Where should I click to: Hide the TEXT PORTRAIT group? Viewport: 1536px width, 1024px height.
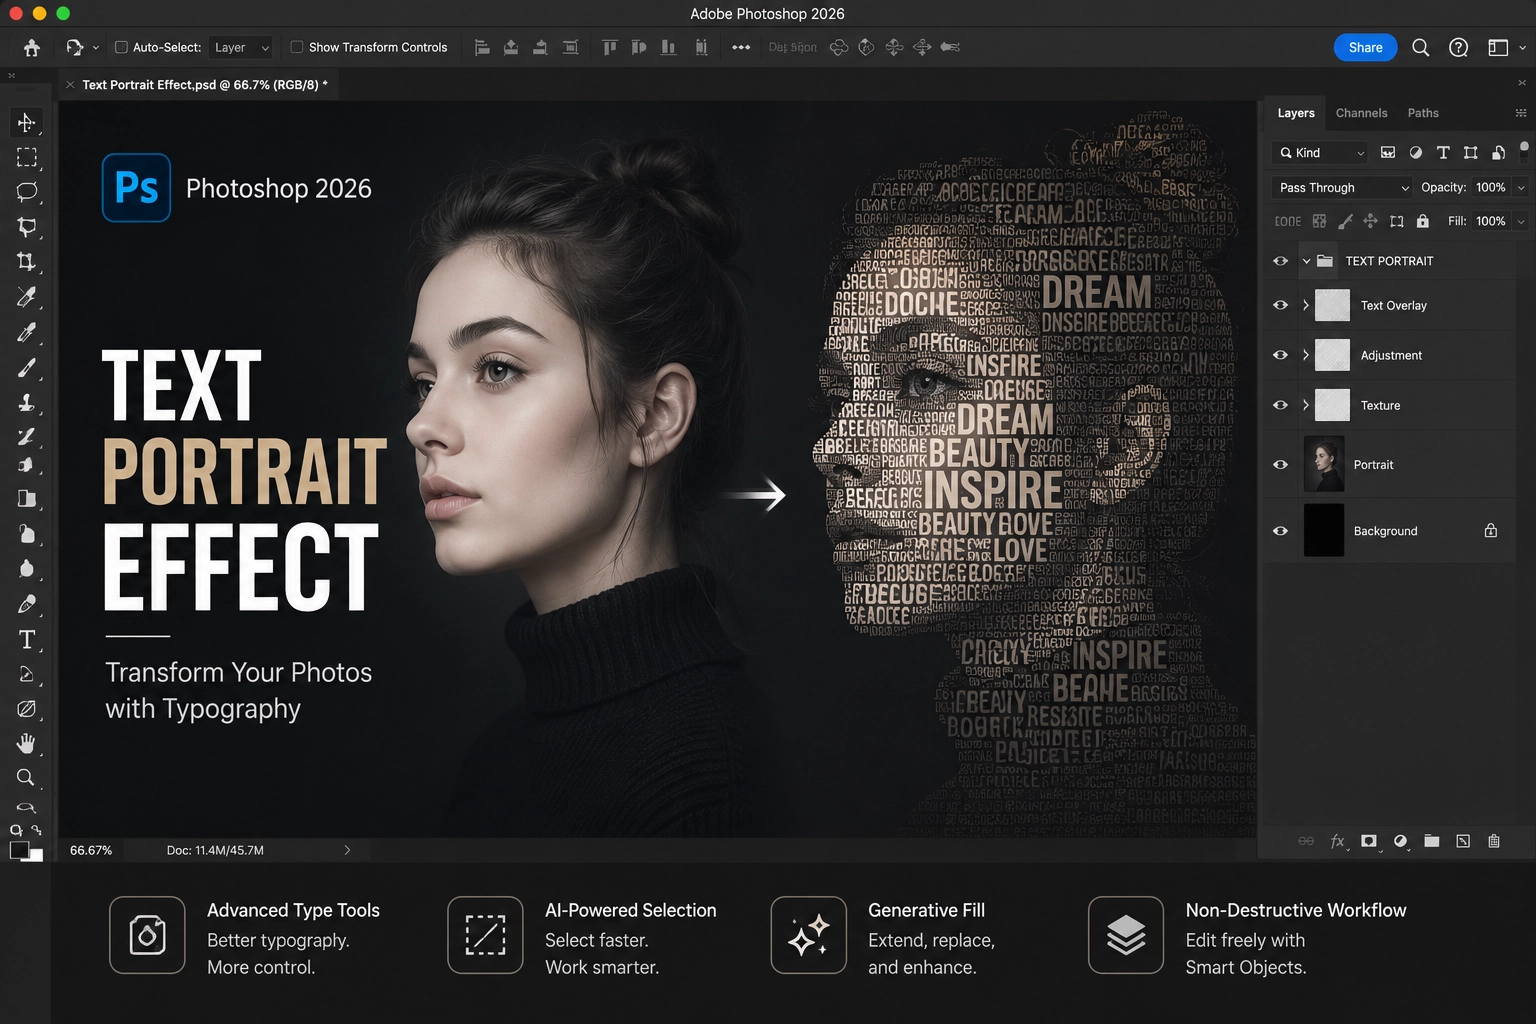point(1280,261)
